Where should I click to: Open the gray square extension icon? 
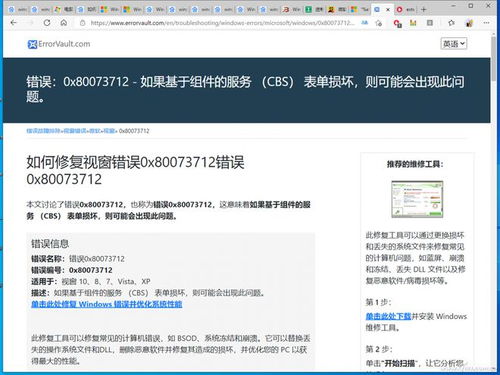[430, 23]
